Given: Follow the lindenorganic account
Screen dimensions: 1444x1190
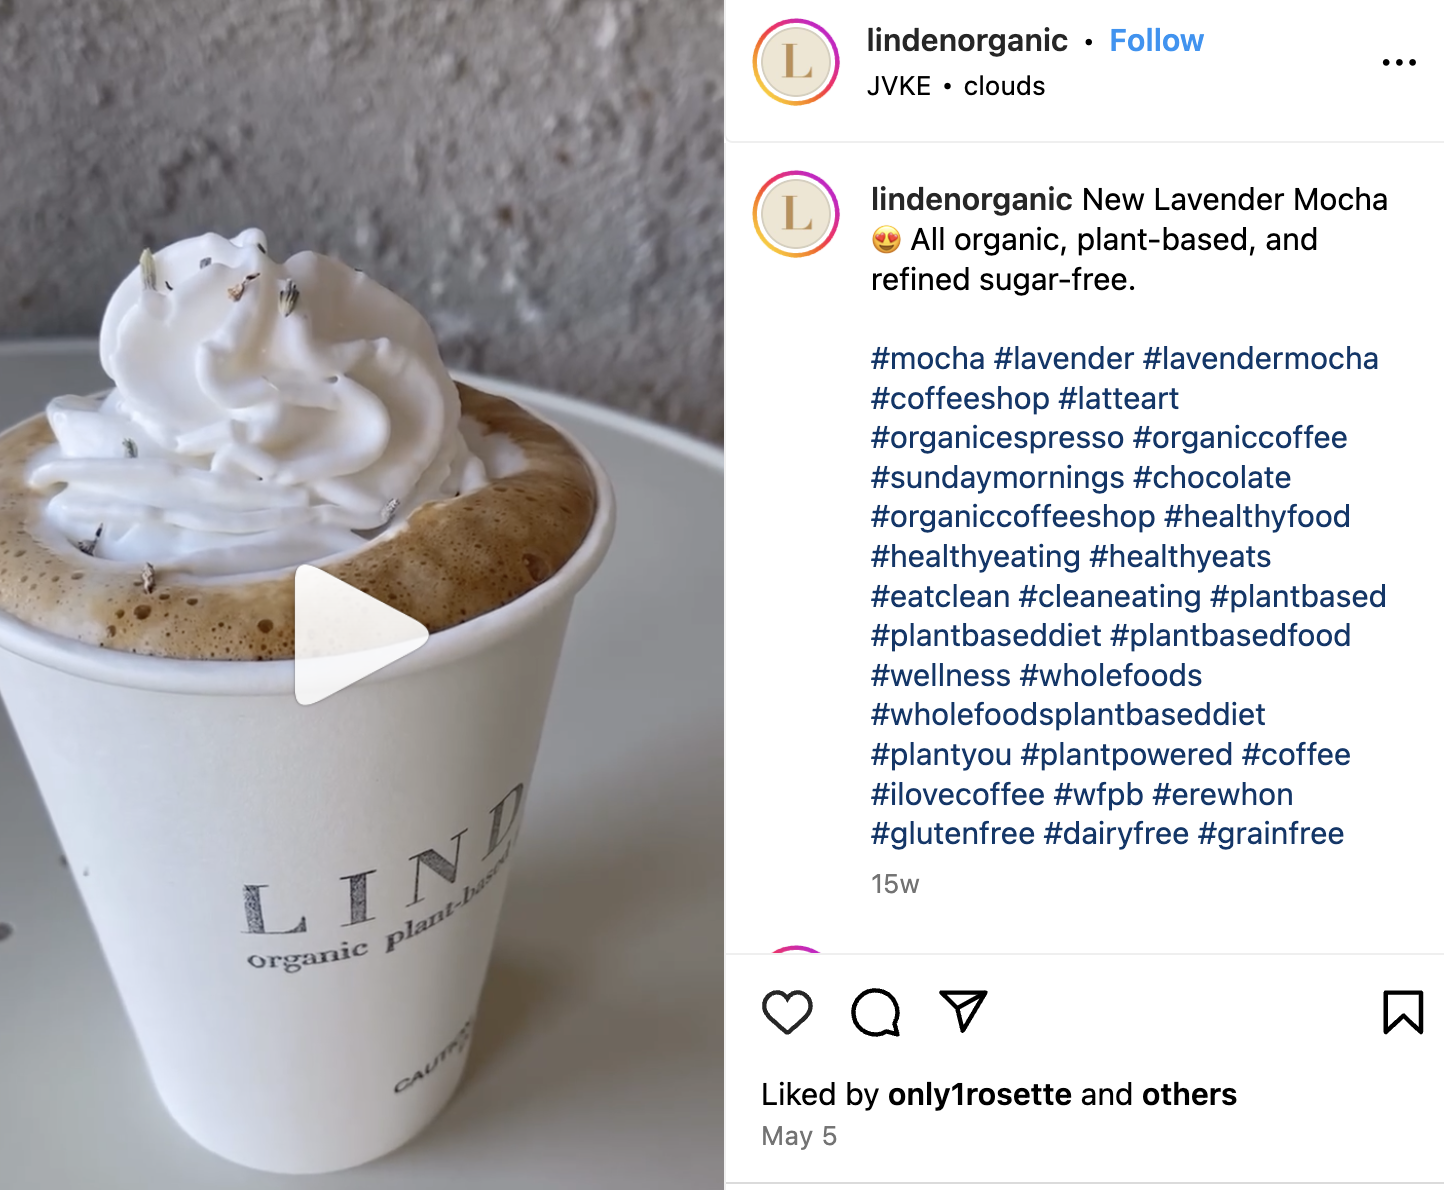Looking at the screenshot, I should 1156,40.
